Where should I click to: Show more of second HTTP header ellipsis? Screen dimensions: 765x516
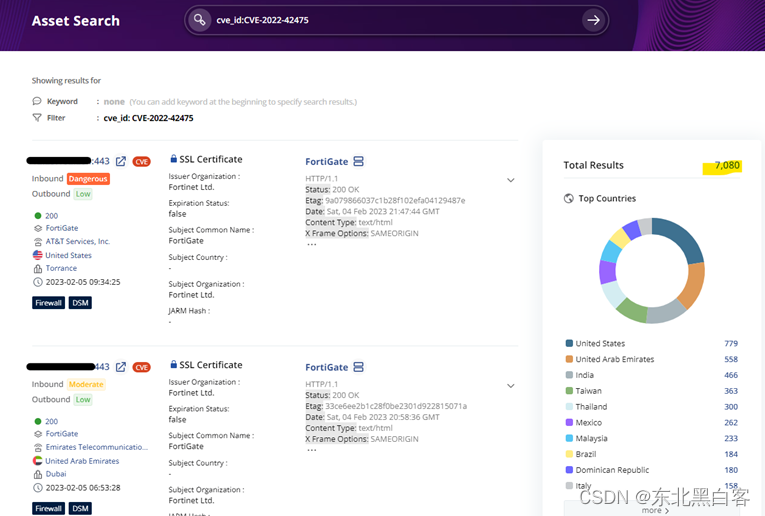pos(311,450)
